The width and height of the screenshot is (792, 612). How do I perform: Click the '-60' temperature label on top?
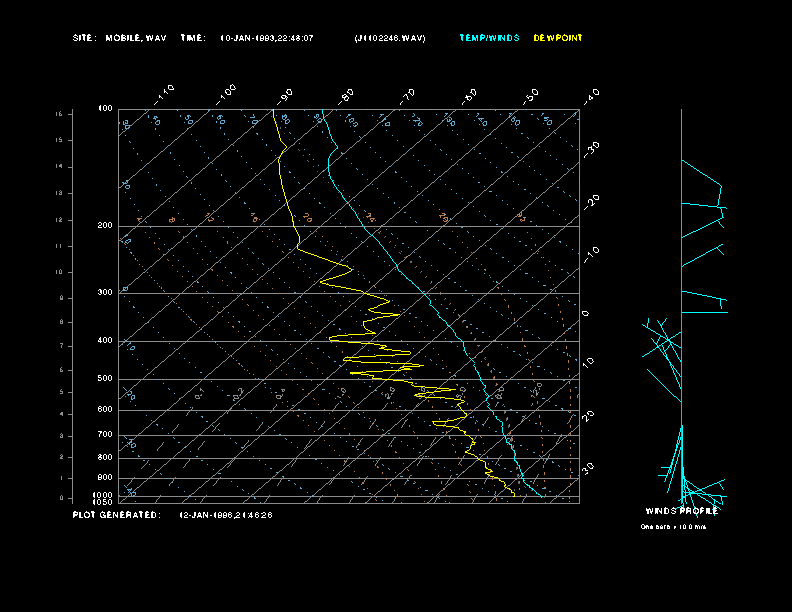[469, 96]
